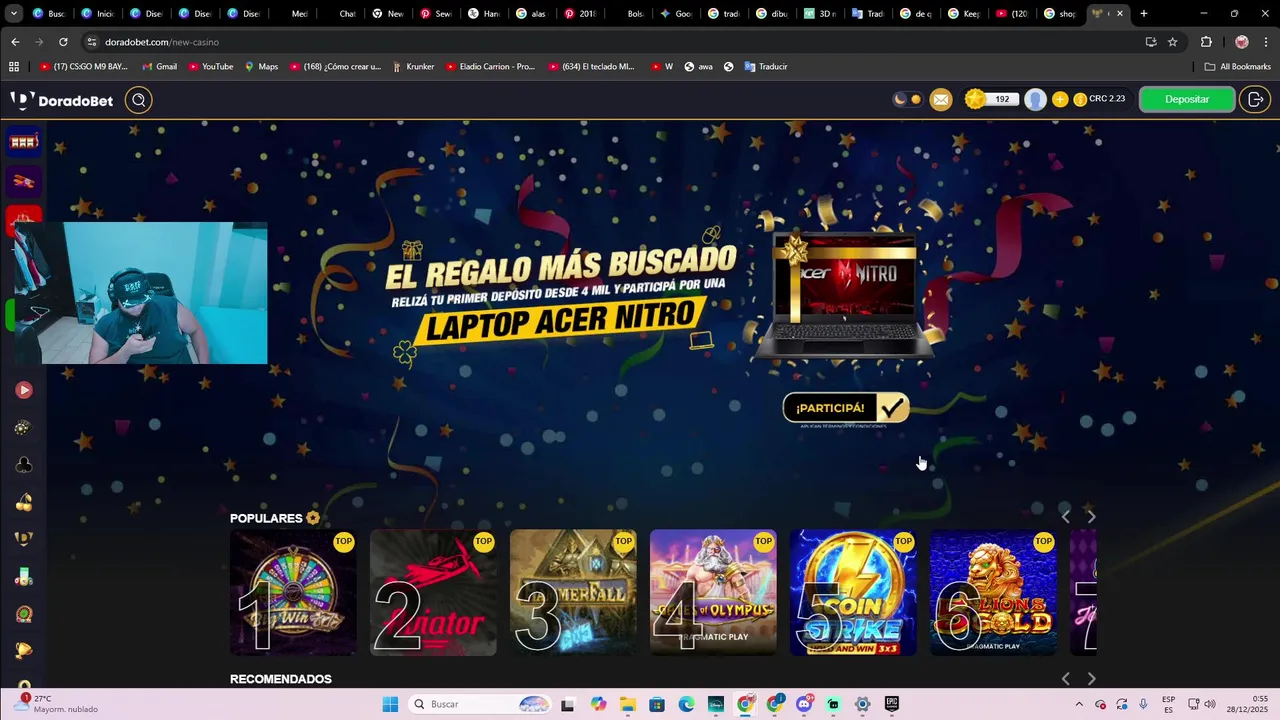Open the roulette wheel sidebar icon
Image resolution: width=1280 pixels, height=720 pixels.
pos(24,614)
